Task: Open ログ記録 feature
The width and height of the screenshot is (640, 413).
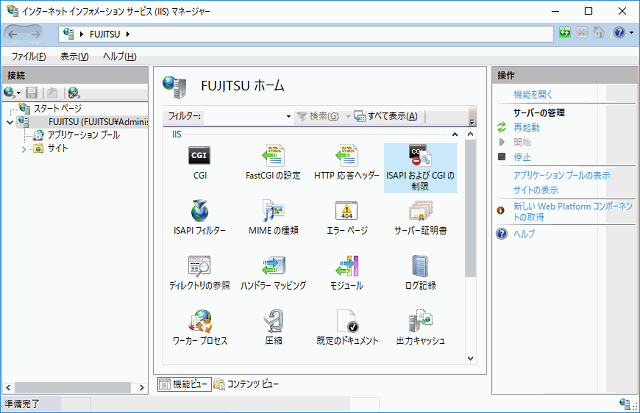Action: 420,273
